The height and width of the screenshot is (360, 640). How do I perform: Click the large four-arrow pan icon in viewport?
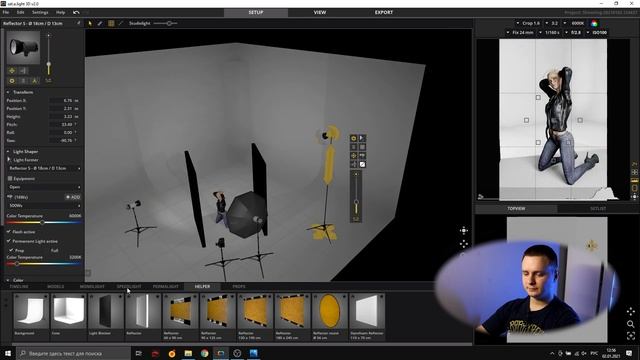[464, 231]
